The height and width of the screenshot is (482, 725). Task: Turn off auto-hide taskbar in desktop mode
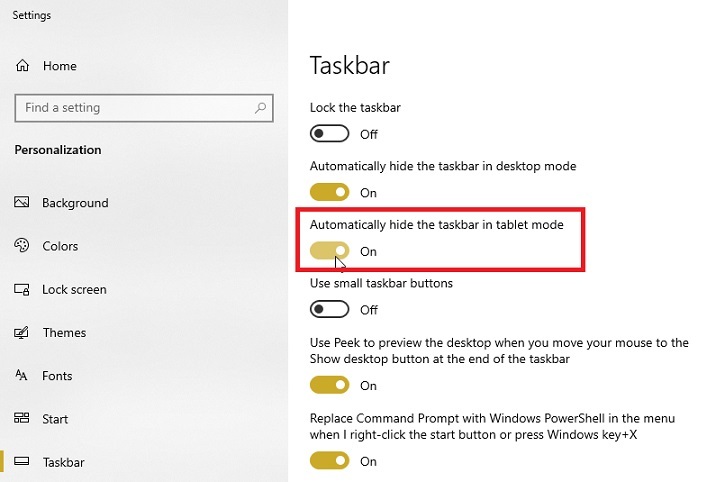(x=329, y=192)
